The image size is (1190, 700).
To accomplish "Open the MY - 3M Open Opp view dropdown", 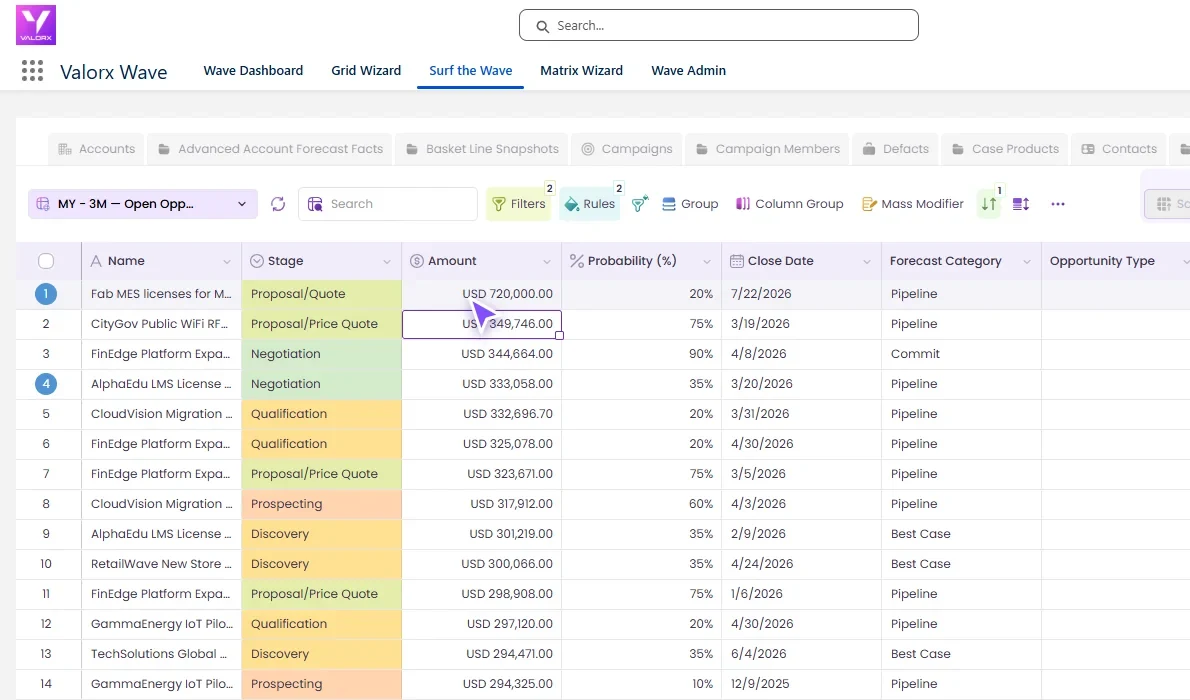I will [x=143, y=203].
